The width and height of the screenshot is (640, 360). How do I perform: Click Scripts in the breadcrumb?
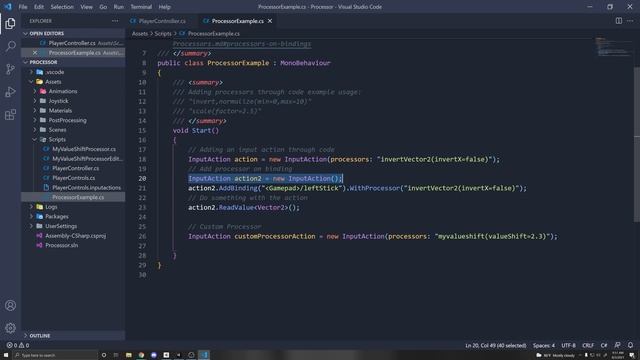tap(163, 34)
